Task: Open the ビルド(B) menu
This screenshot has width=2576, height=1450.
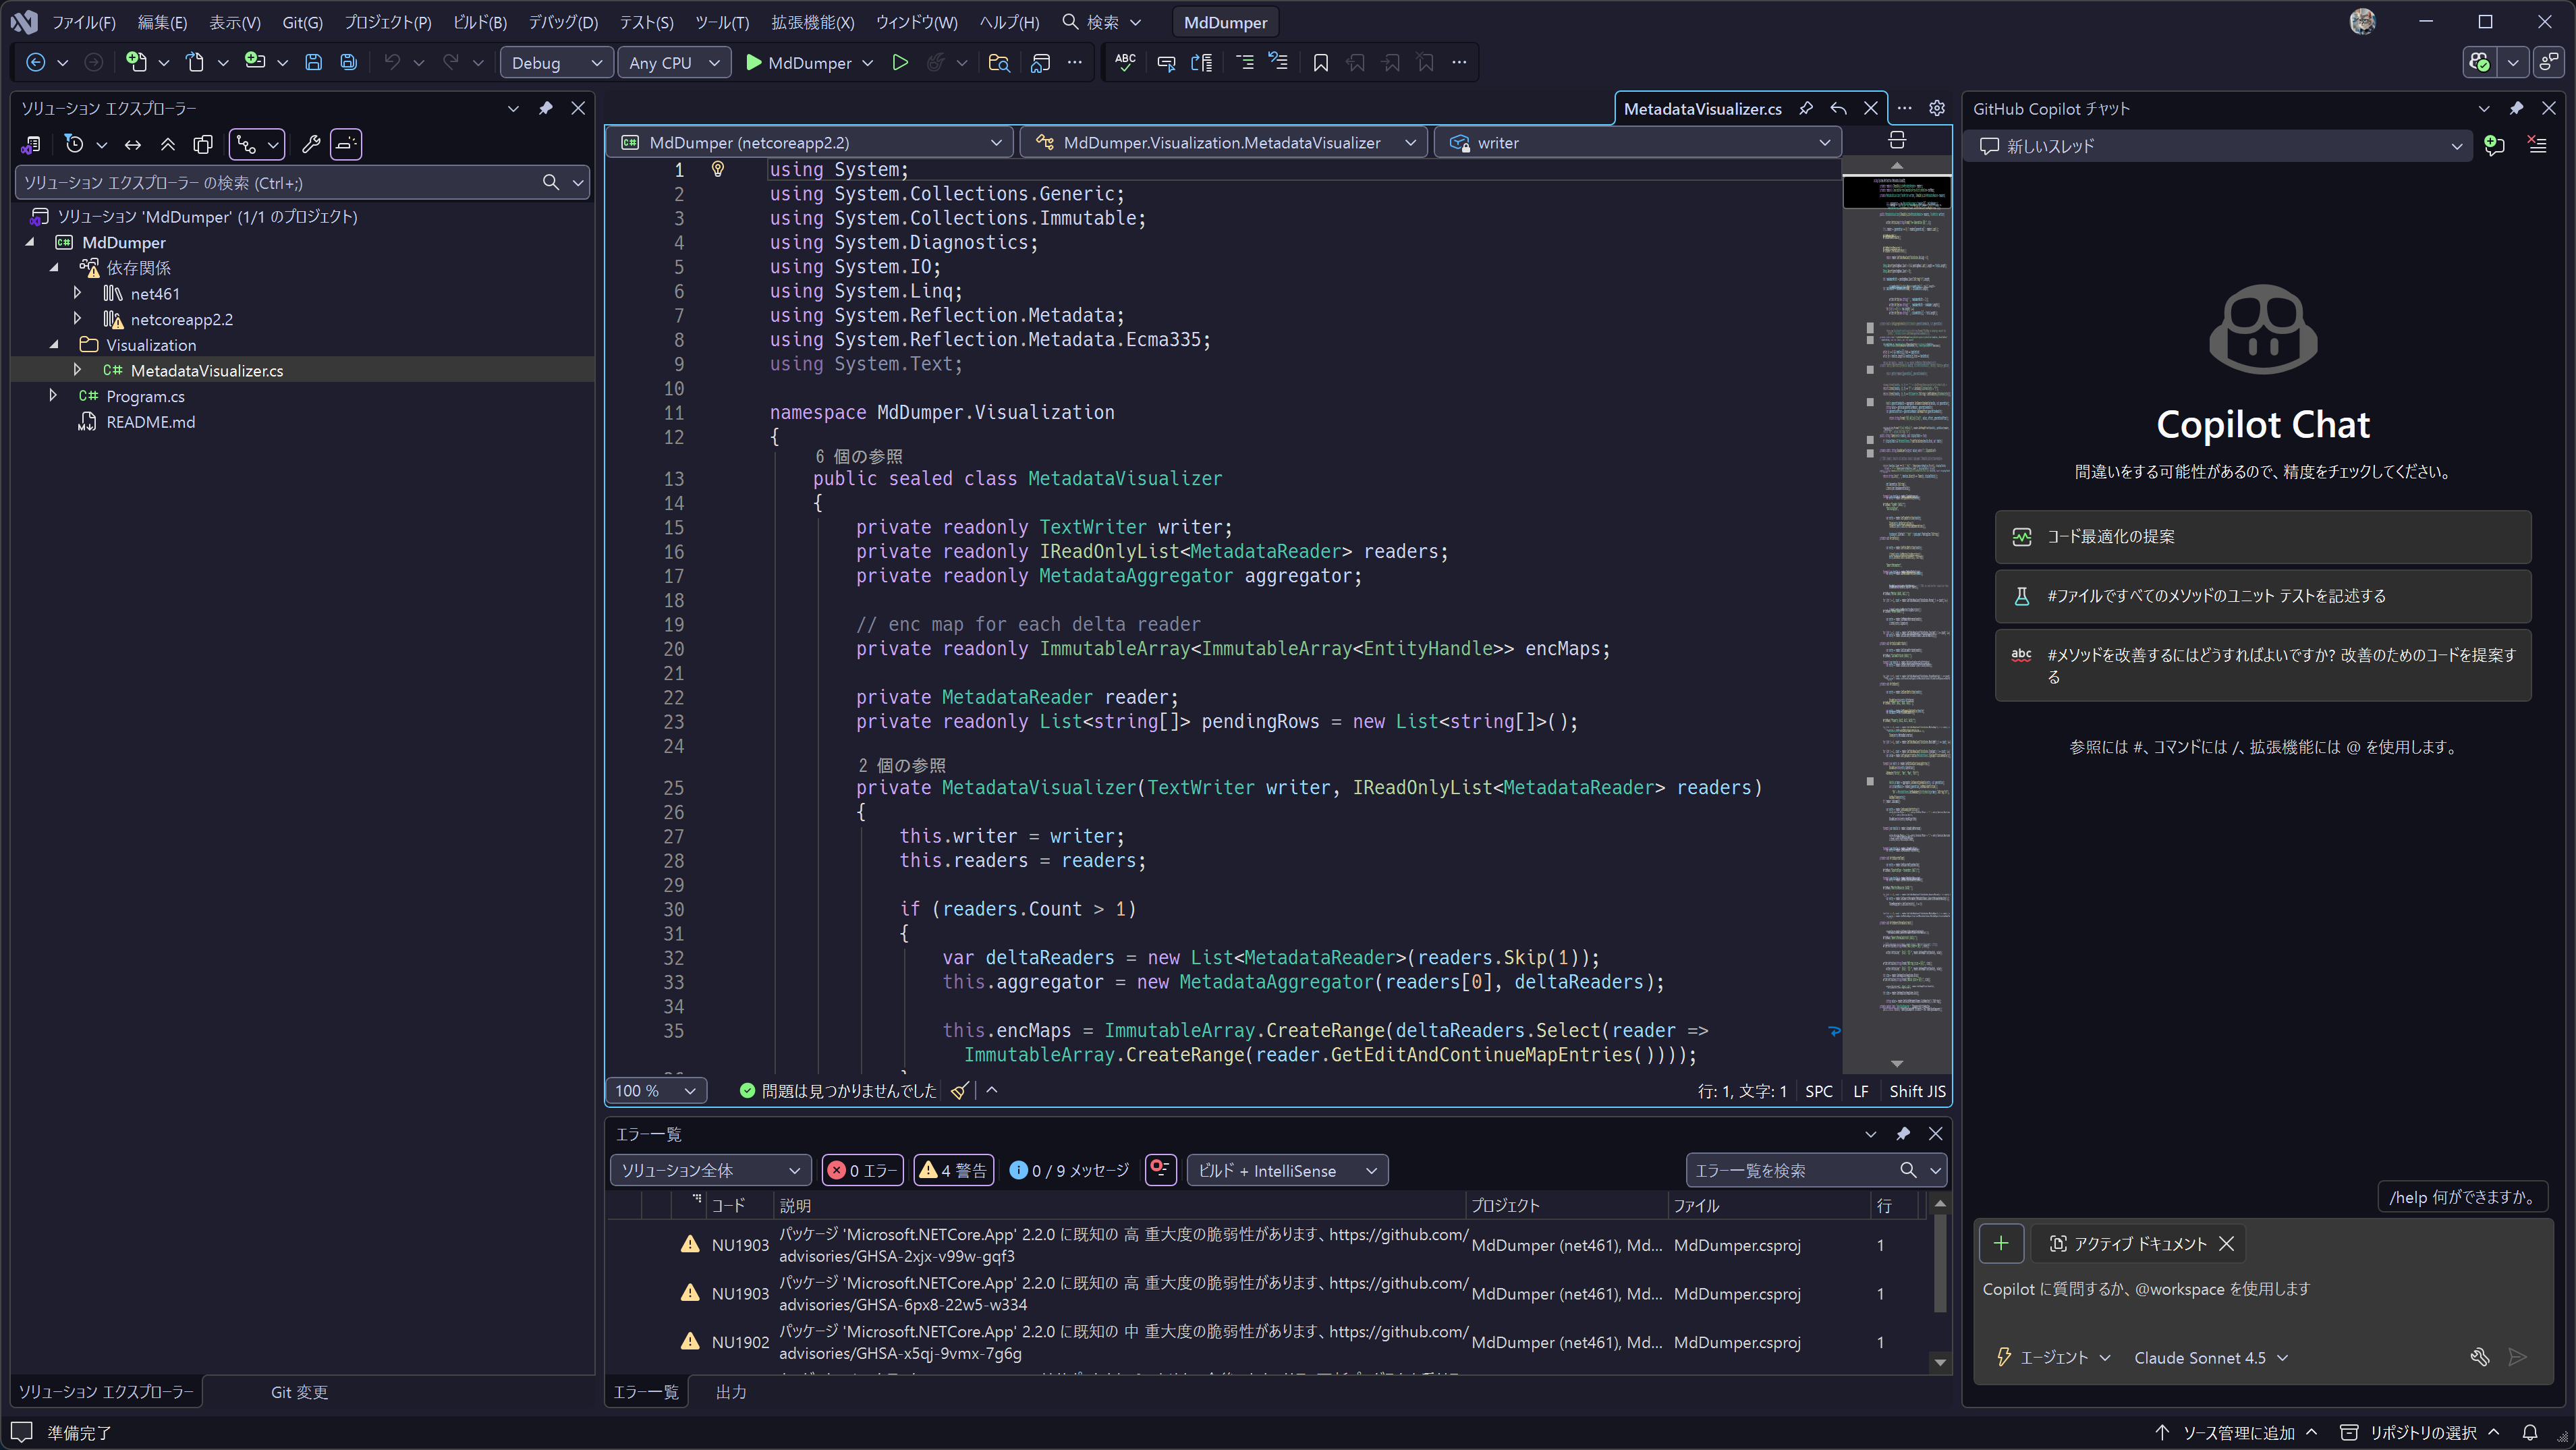Action: tap(480, 22)
